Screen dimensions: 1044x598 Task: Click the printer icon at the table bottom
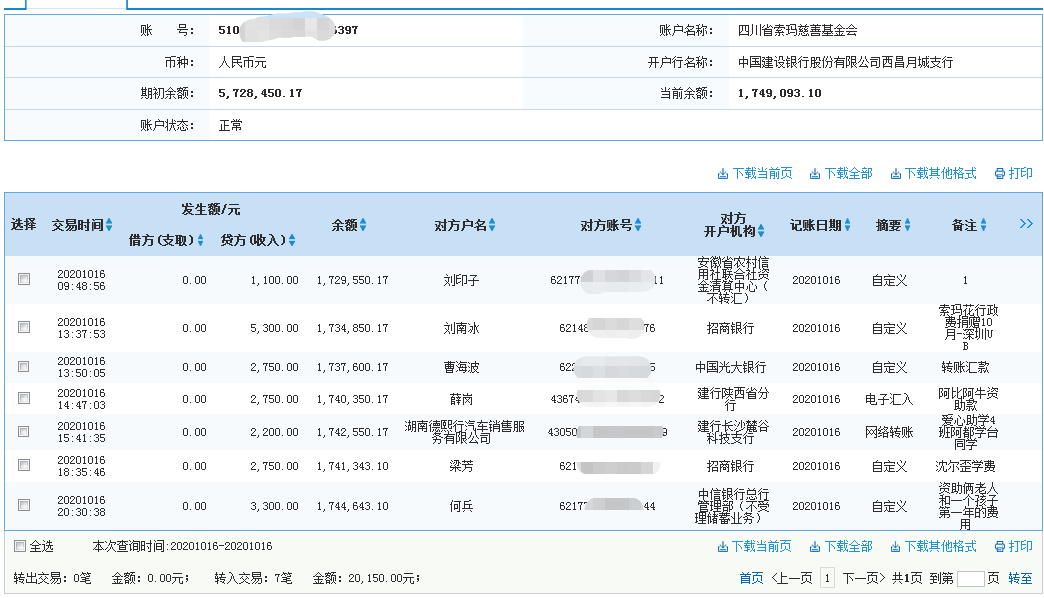(x=1000, y=546)
